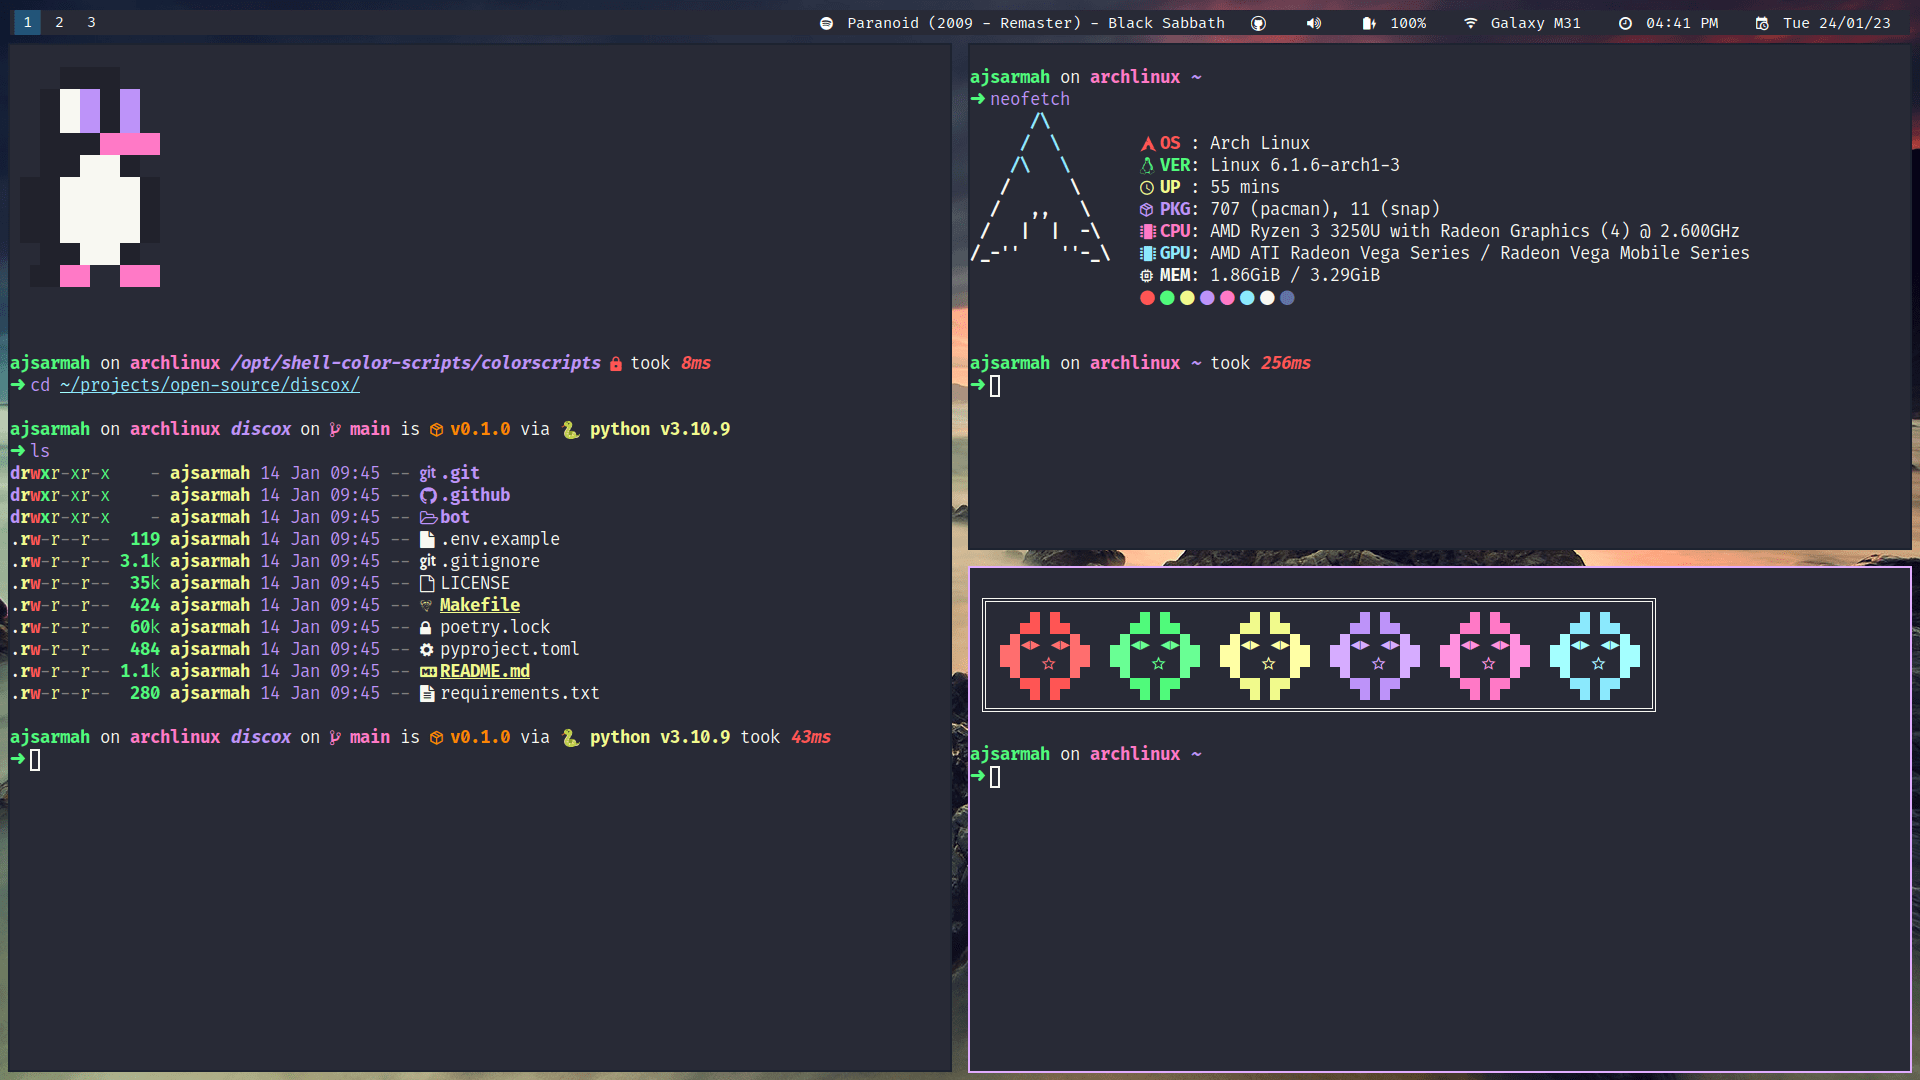
Task: Mute audio via the speaker icon
Action: pyautogui.click(x=1313, y=22)
